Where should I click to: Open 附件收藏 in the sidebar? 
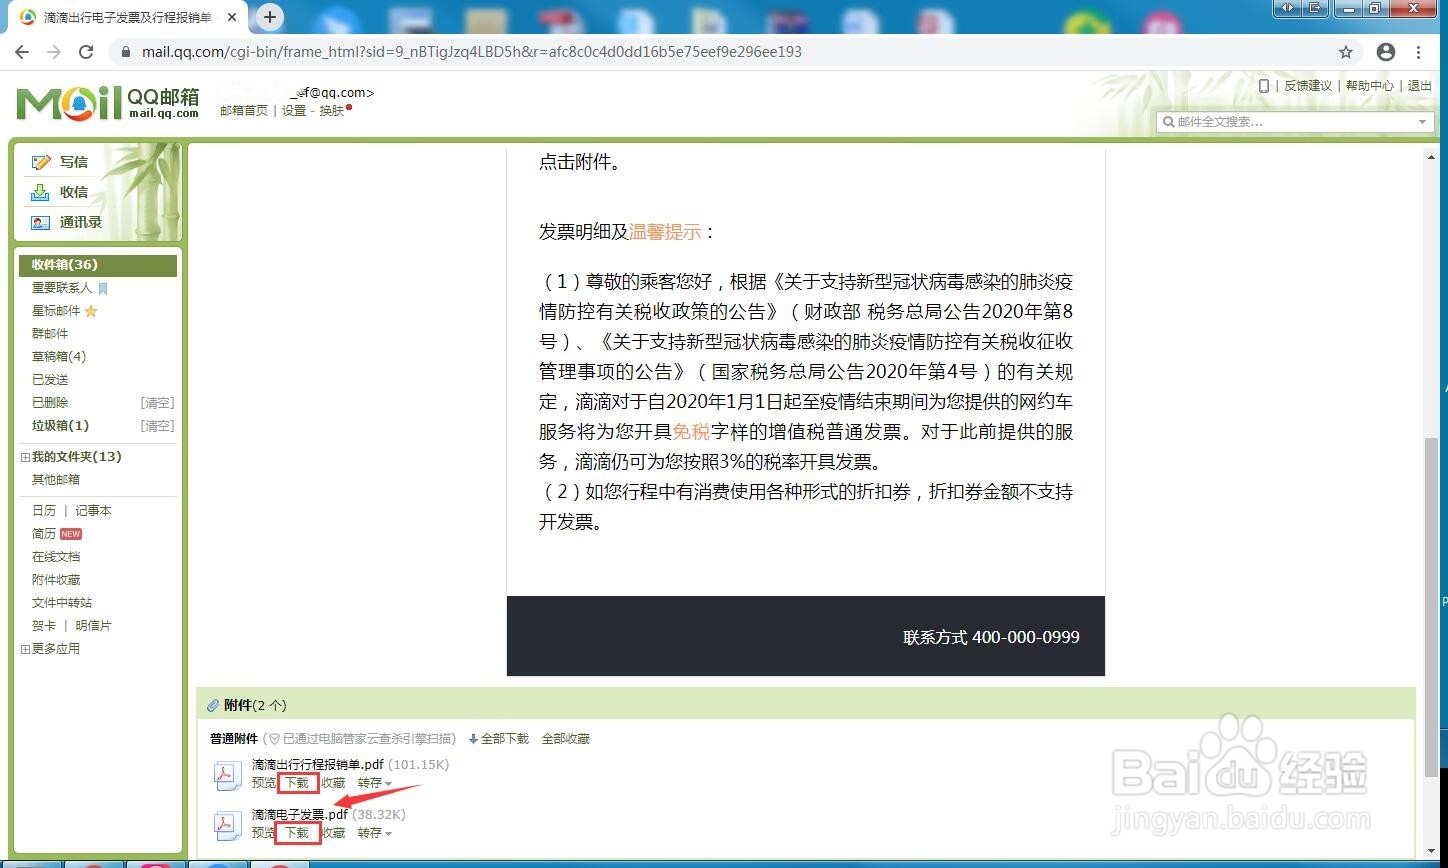pyautogui.click(x=56, y=580)
